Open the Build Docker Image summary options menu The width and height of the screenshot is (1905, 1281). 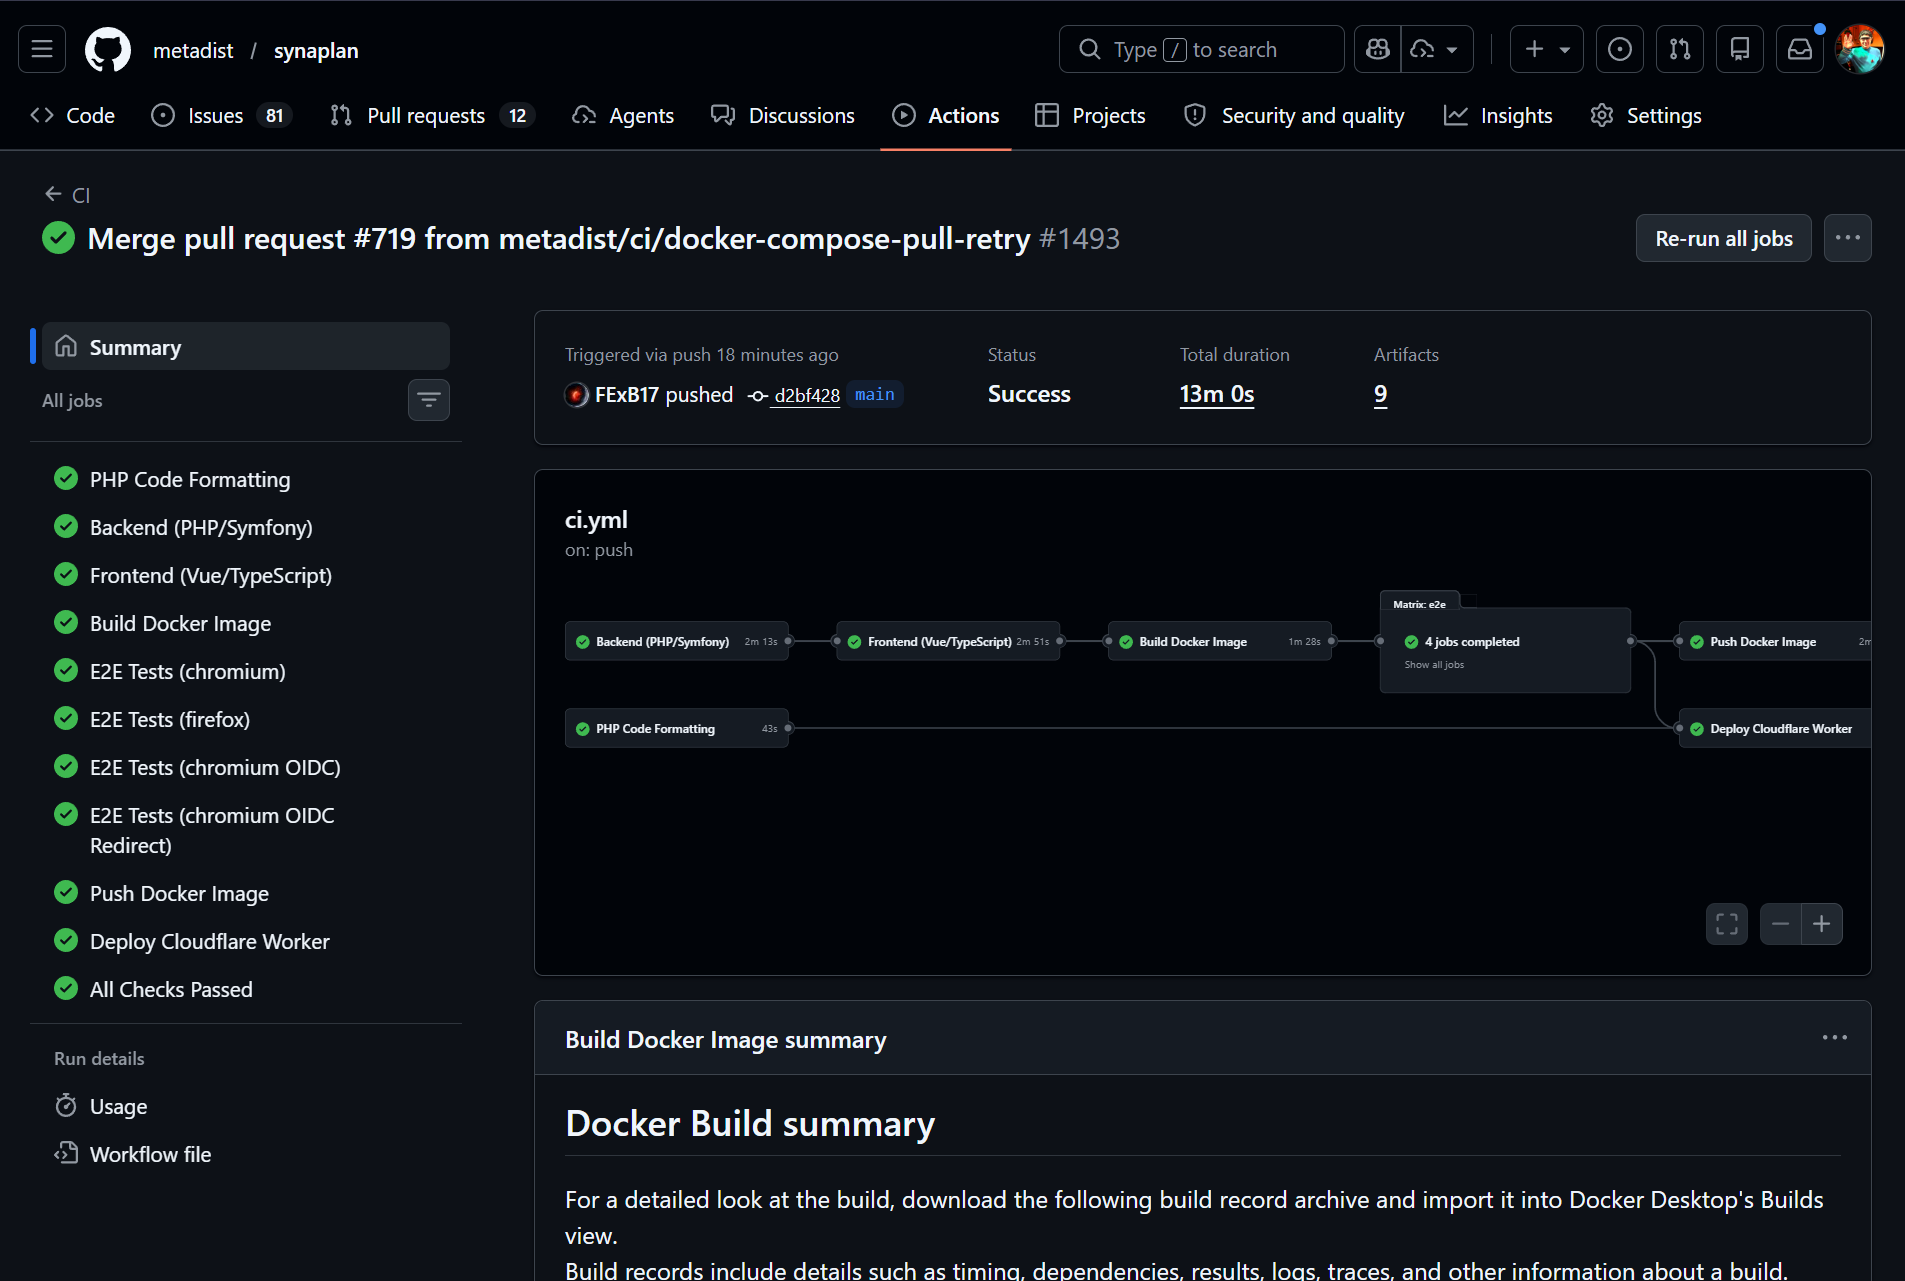click(x=1837, y=1038)
